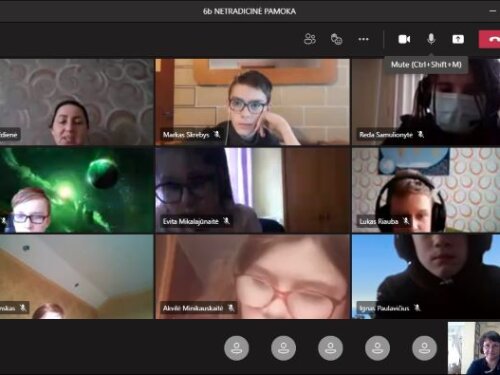This screenshot has width=500, height=375.
Task: Click your self-view video thumbnail
Action: [474, 348]
